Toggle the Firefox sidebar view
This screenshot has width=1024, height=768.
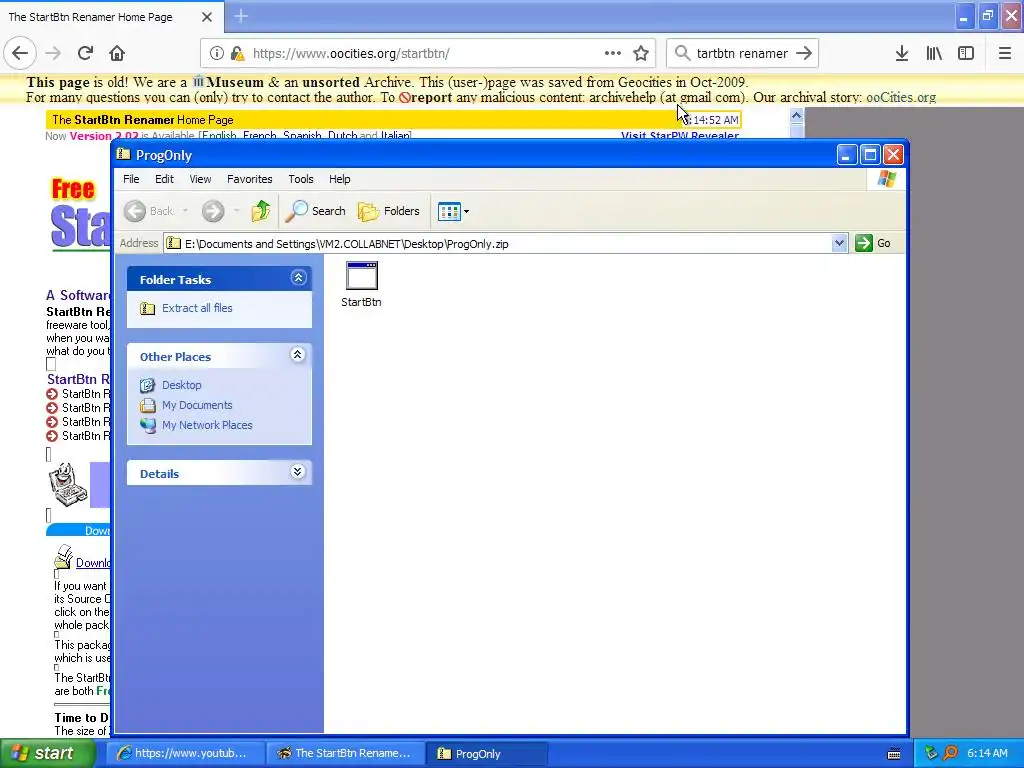(966, 53)
